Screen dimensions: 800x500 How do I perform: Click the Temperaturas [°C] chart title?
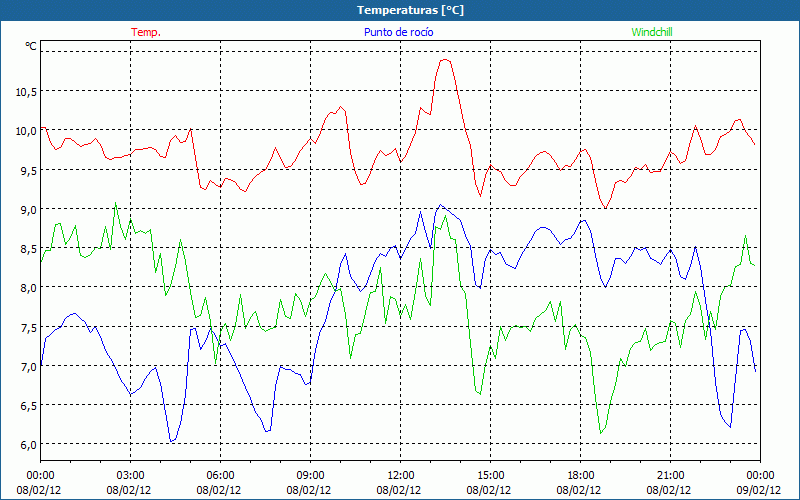pos(410,10)
